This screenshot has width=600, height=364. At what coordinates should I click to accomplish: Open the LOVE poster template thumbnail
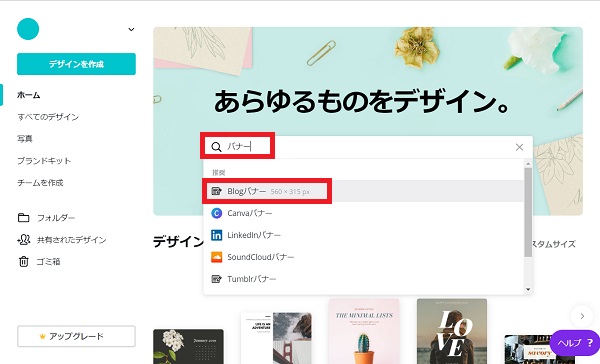452,331
